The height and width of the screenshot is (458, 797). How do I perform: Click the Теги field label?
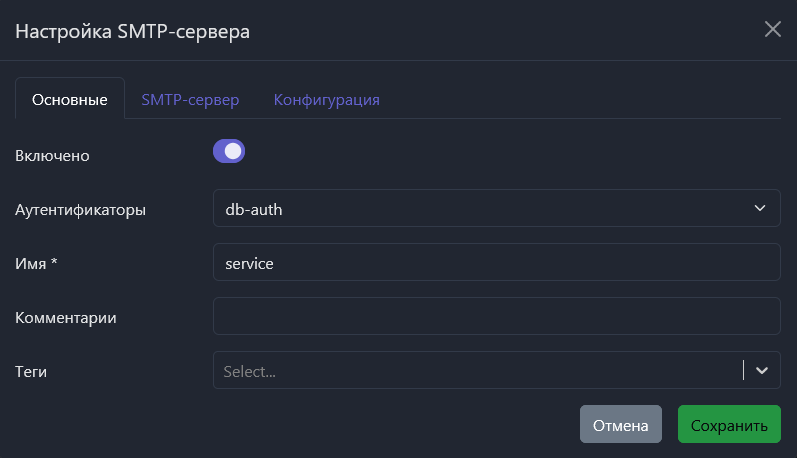point(32,372)
